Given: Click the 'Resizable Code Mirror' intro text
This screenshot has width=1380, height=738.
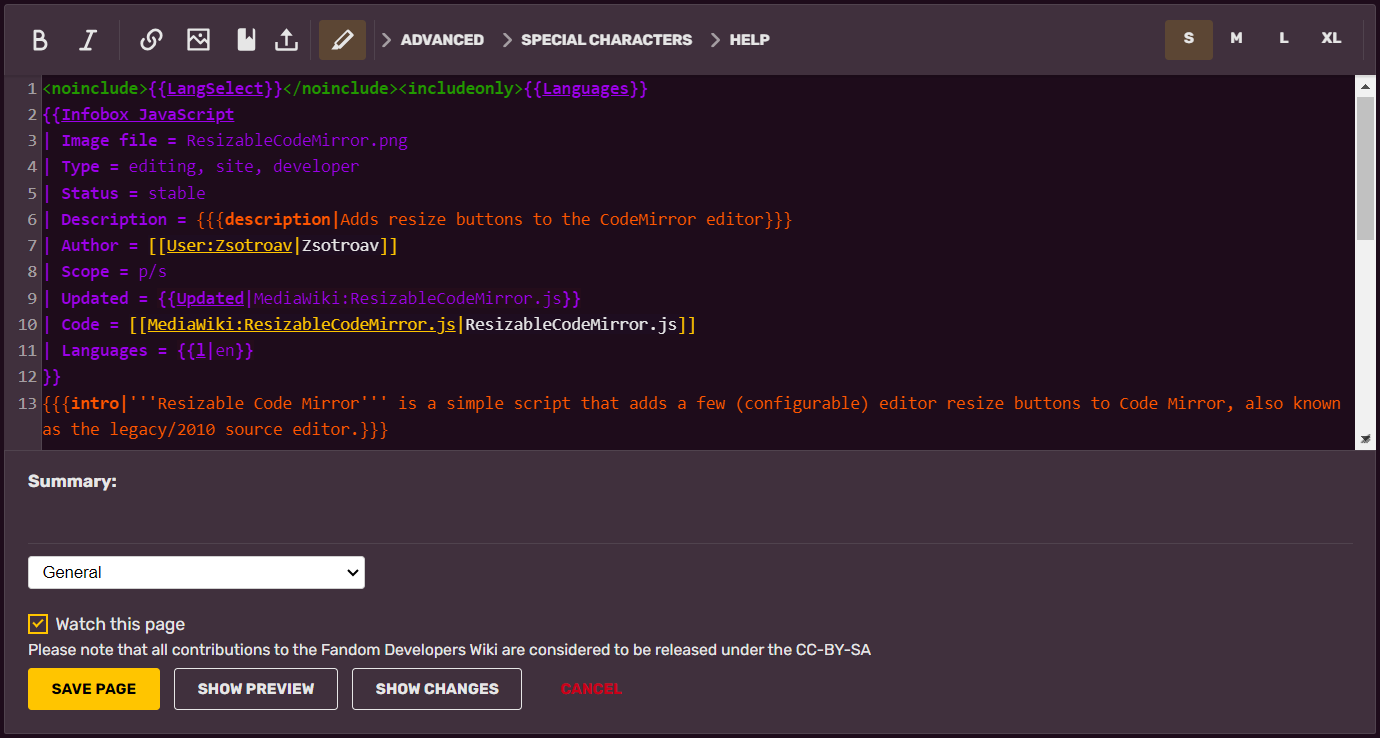Looking at the screenshot, I should [x=258, y=403].
